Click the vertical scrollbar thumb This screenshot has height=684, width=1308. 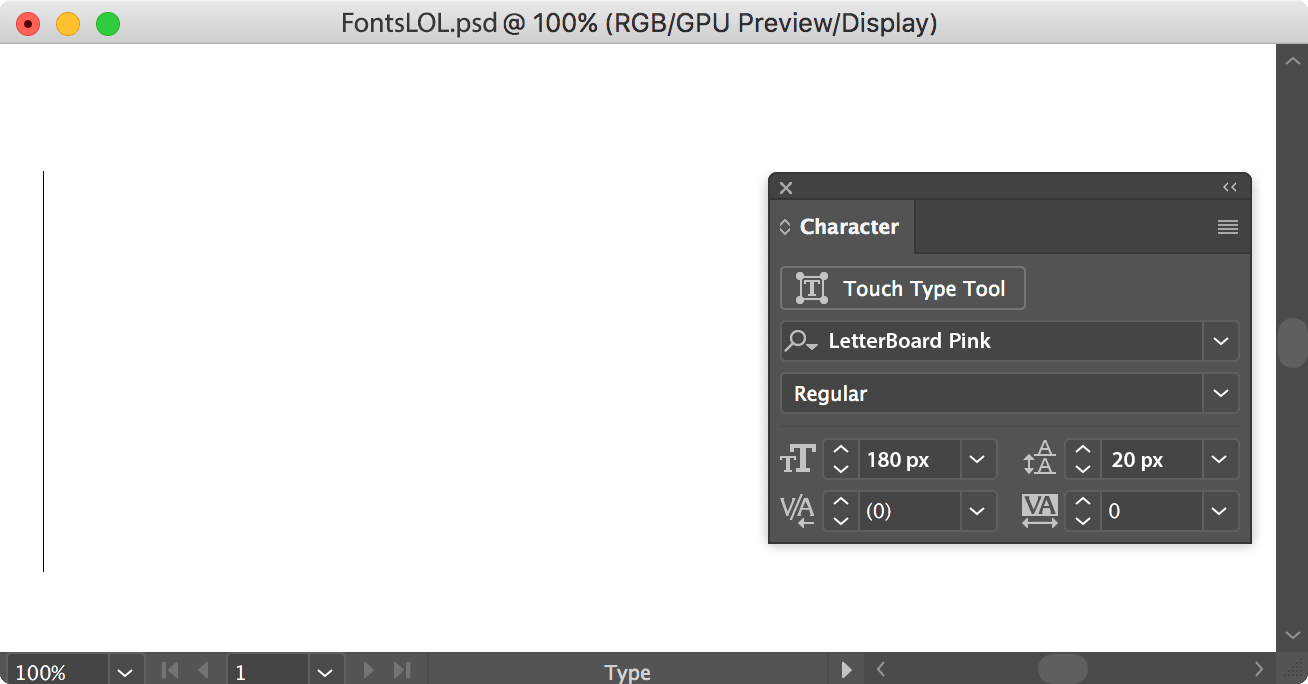click(x=1293, y=343)
